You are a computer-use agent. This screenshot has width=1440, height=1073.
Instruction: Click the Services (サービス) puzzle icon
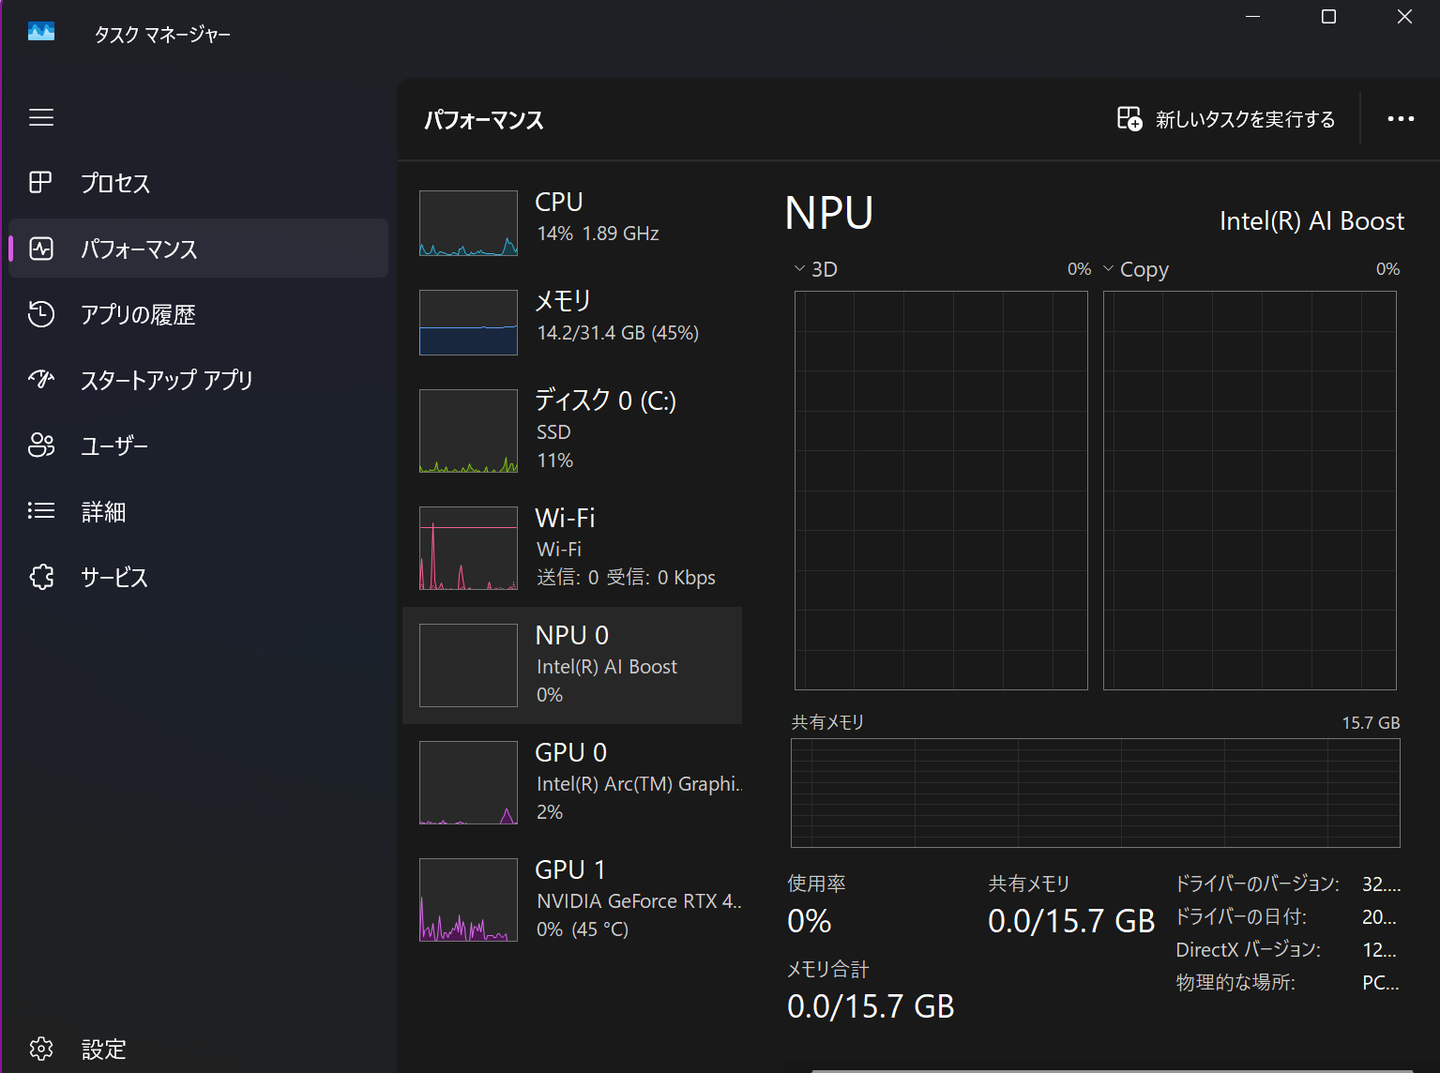(41, 577)
